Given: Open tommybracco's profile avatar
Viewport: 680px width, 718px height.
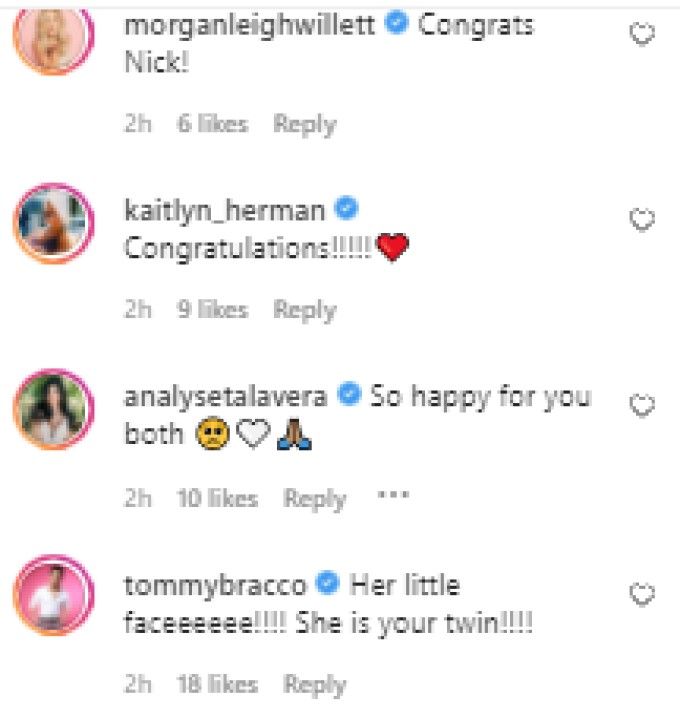Looking at the screenshot, I should 54,595.
